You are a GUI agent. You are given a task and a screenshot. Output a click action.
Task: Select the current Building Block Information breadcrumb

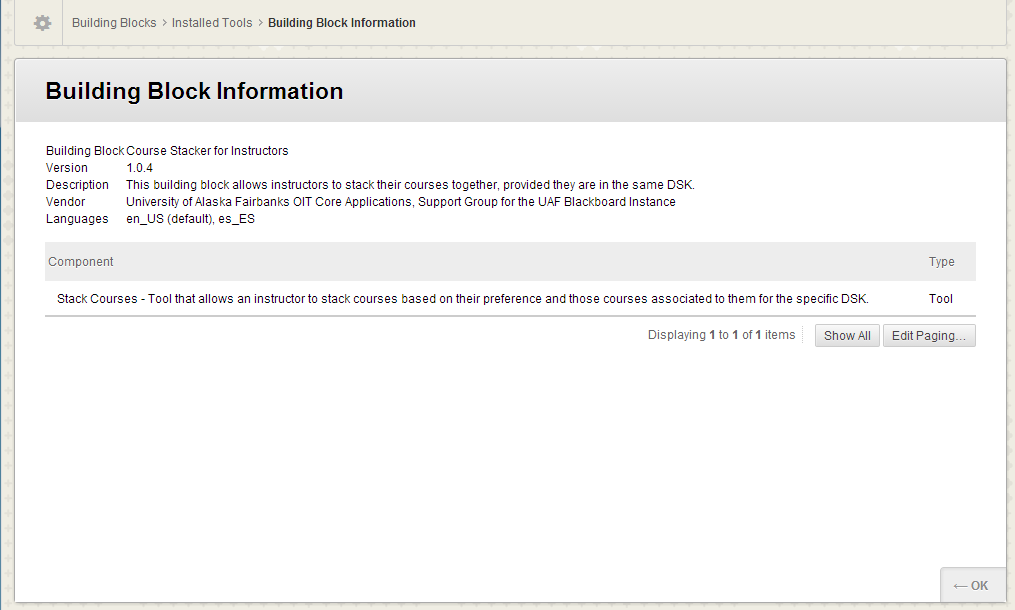tap(342, 23)
